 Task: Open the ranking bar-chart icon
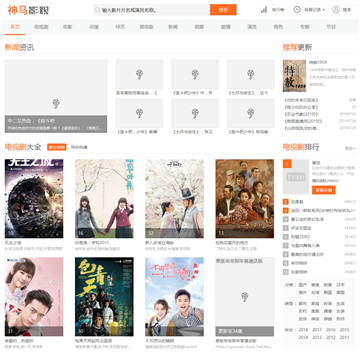[264, 10]
